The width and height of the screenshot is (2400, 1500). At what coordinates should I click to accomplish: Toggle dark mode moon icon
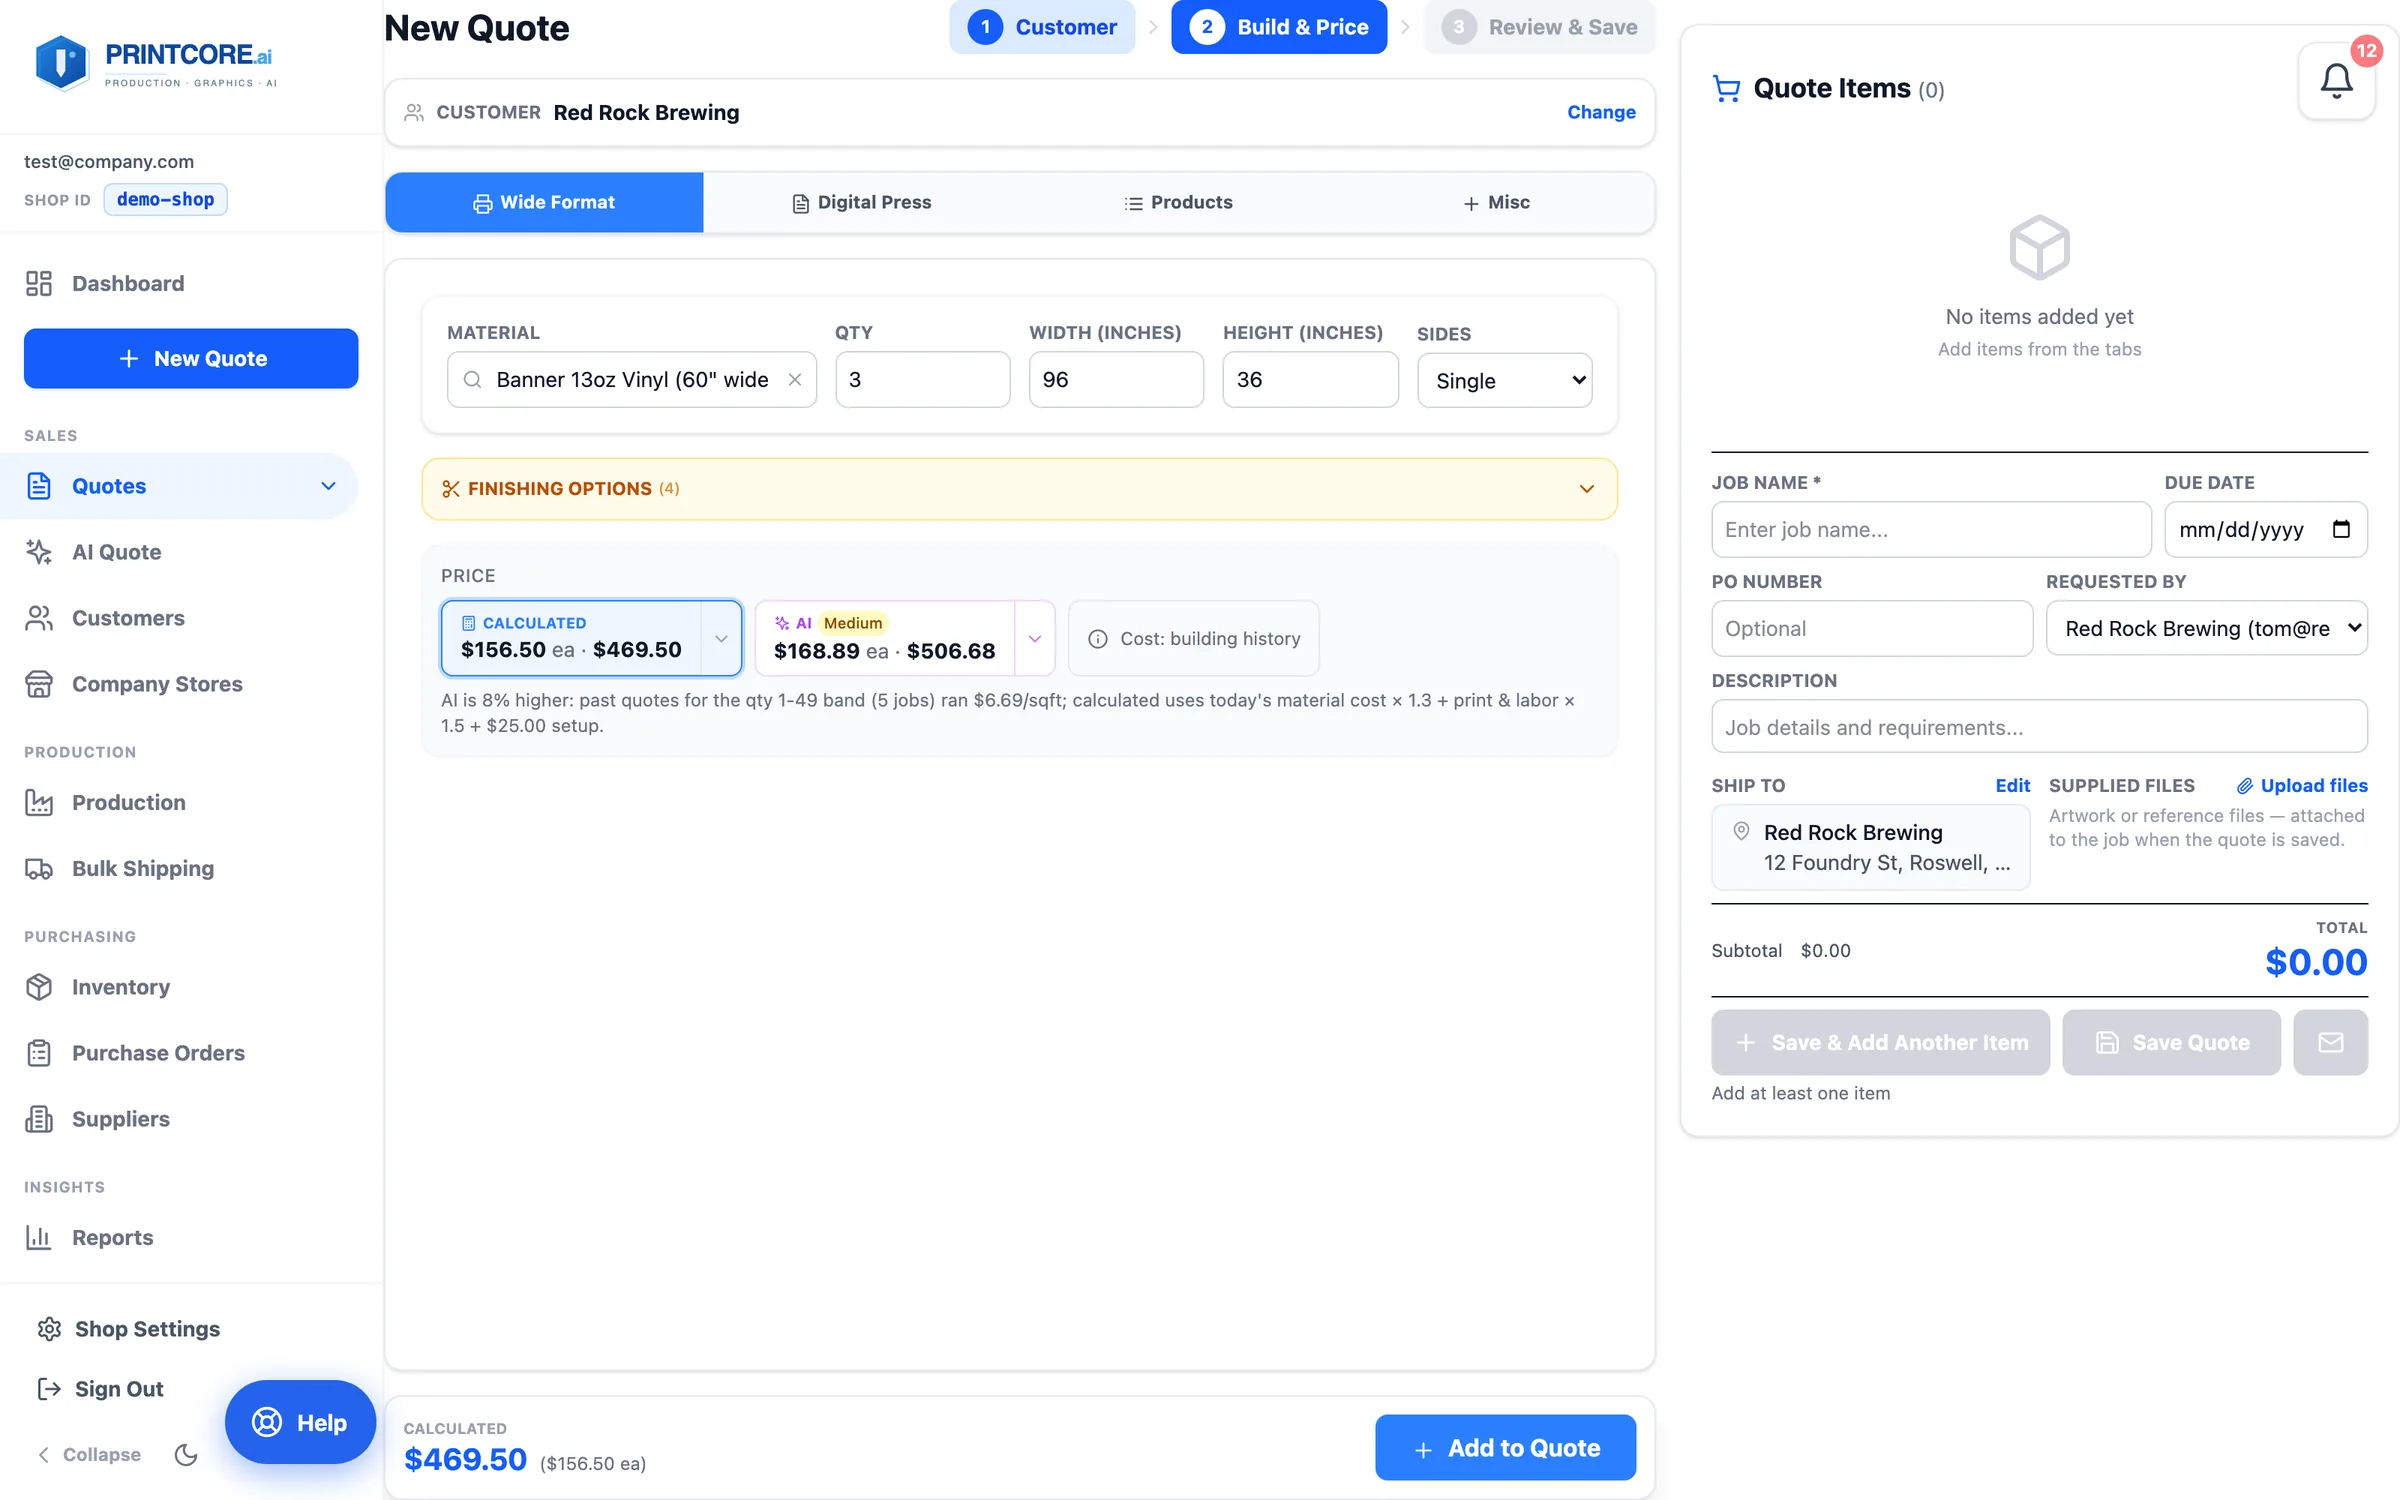pos(186,1454)
